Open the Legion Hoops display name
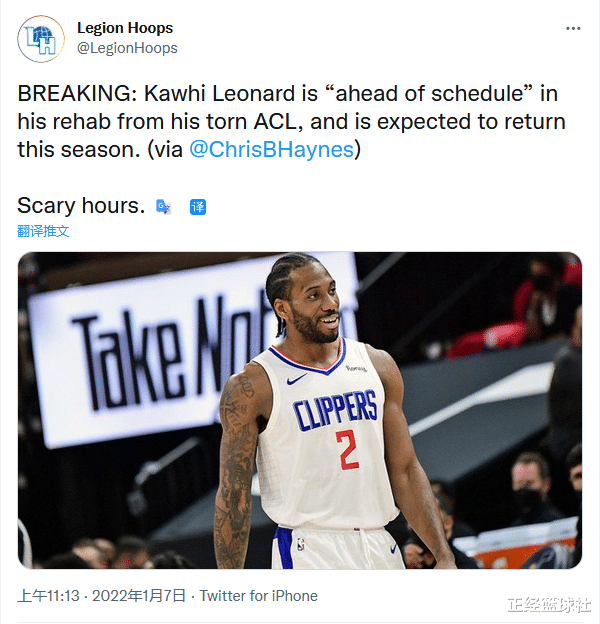This screenshot has height=624, width=600. (x=125, y=28)
